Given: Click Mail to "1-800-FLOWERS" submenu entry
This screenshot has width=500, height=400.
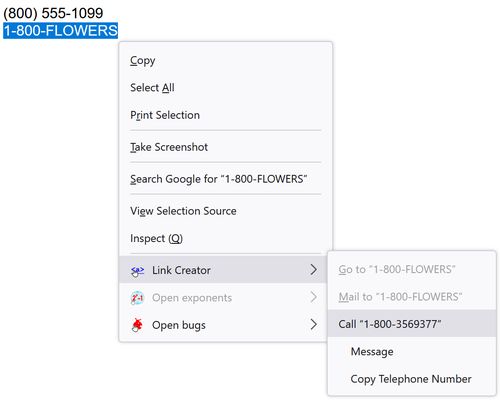Looking at the screenshot, I should click(x=412, y=296).
